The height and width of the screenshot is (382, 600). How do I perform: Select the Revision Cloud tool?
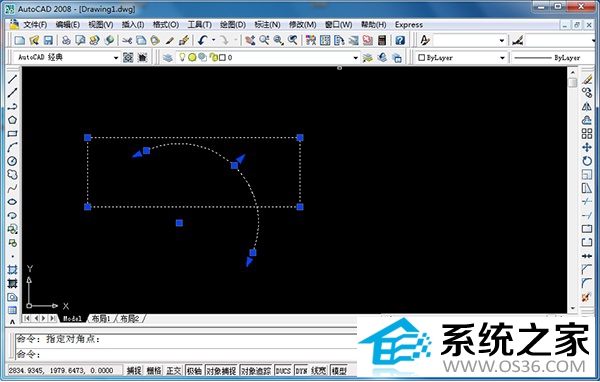(12, 175)
